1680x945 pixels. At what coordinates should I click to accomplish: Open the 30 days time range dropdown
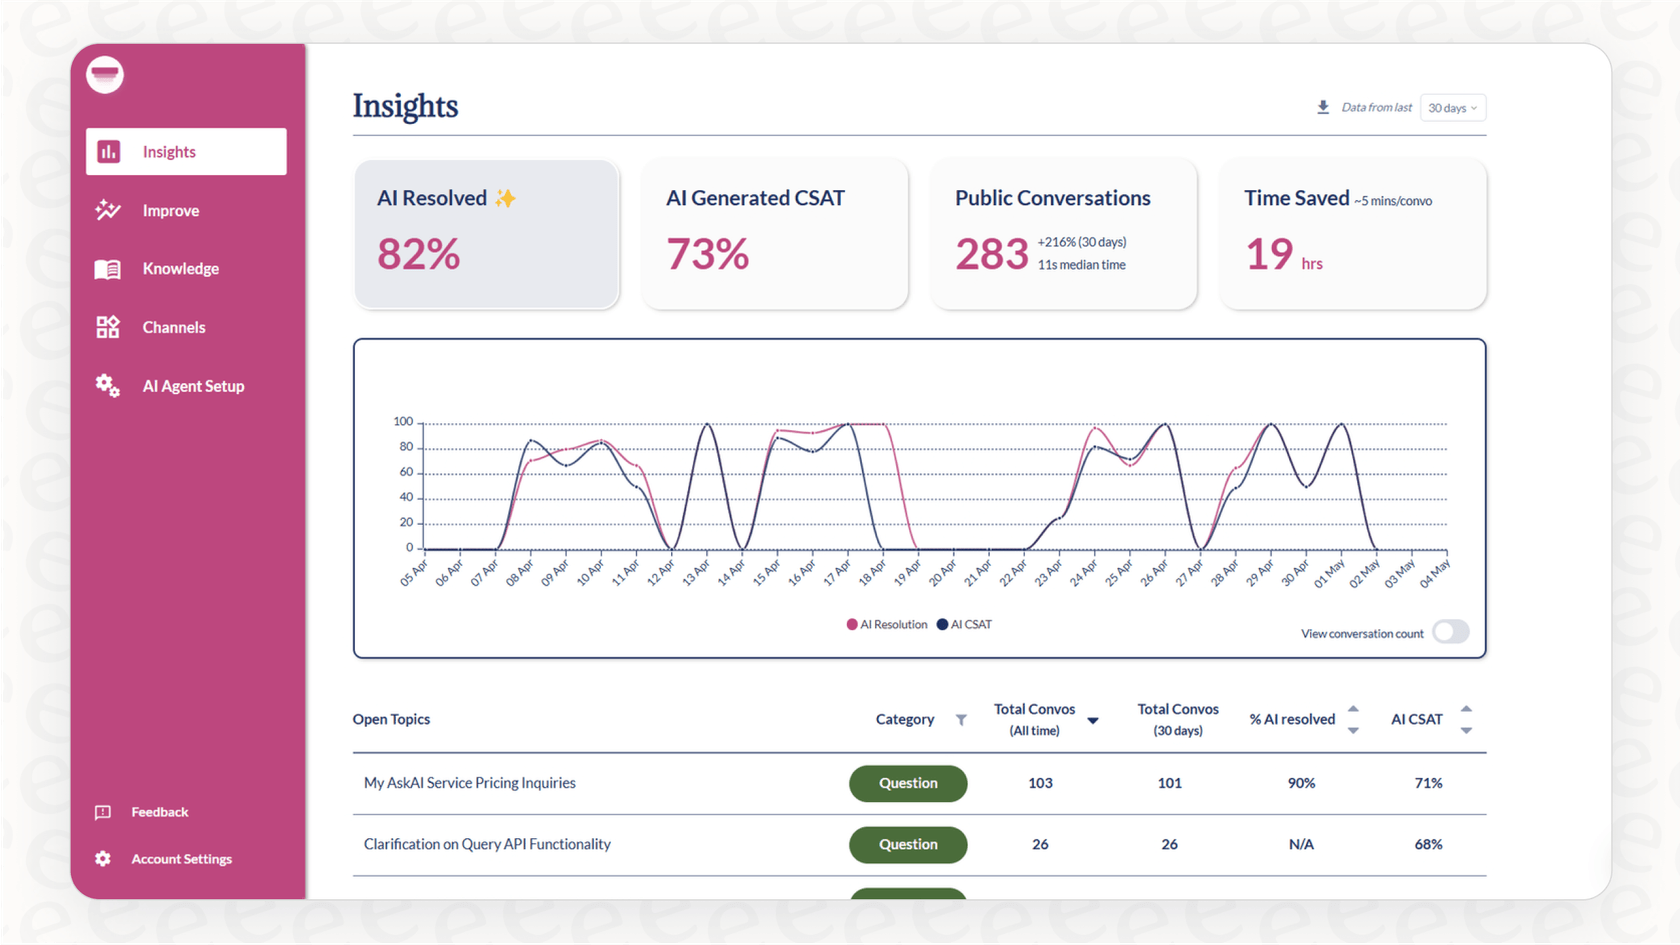1452,107
